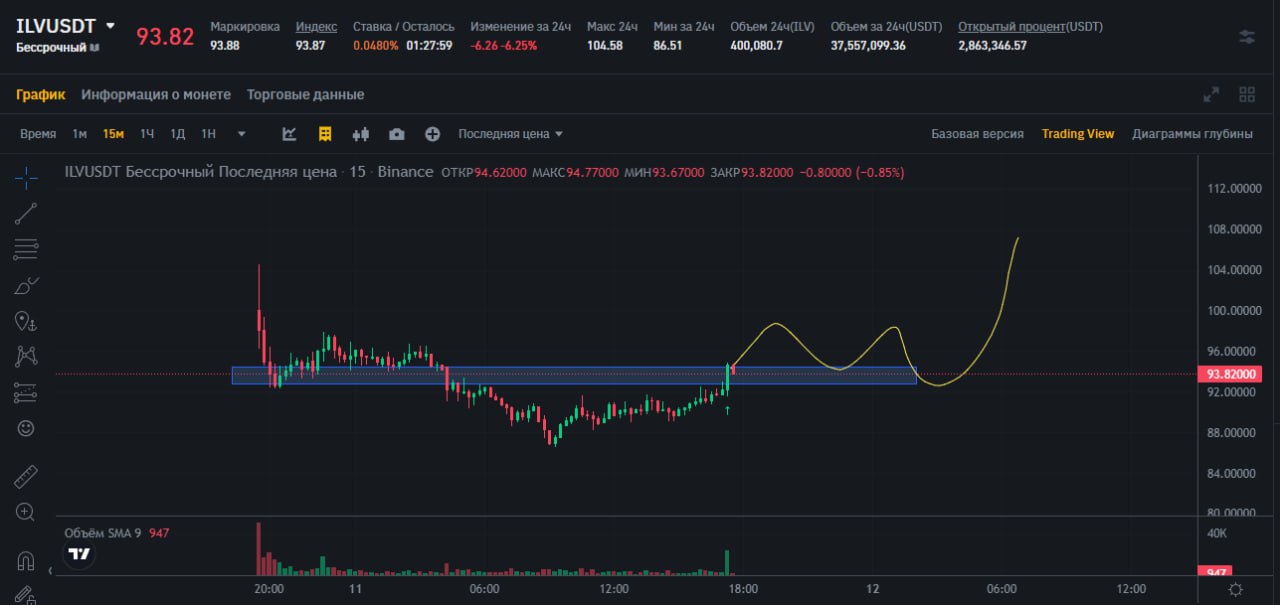This screenshot has height=605, width=1280.
Task: Click the blue support zone rectangle
Action: click(x=574, y=375)
